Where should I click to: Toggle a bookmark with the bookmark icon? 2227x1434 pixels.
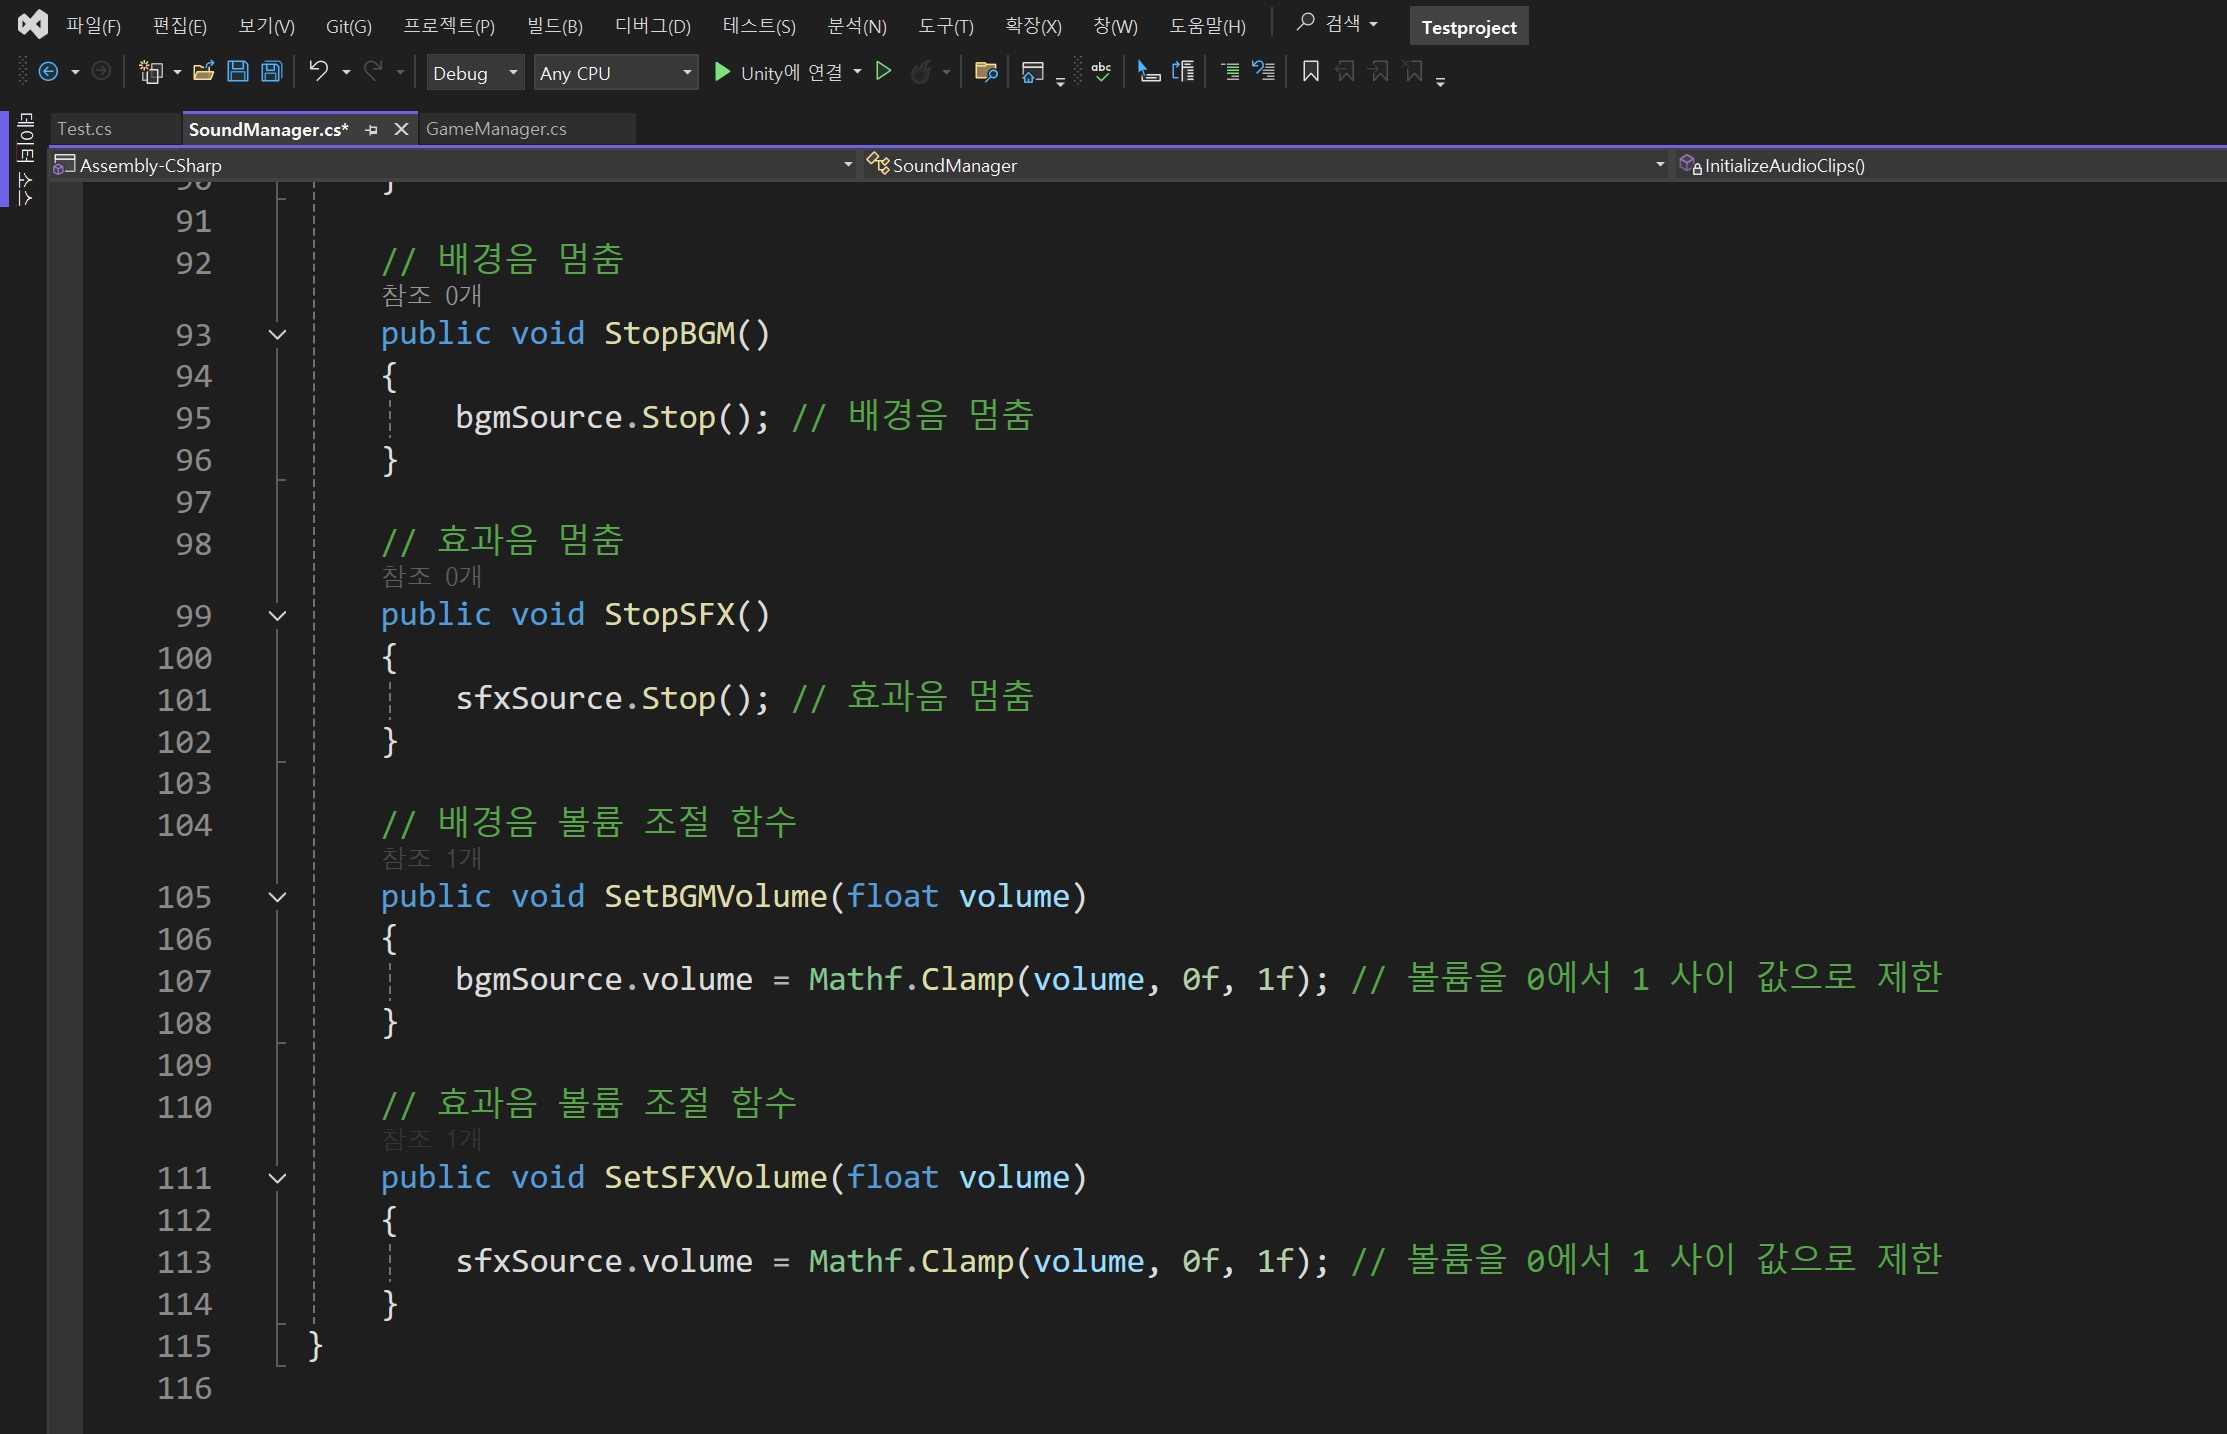1310,72
